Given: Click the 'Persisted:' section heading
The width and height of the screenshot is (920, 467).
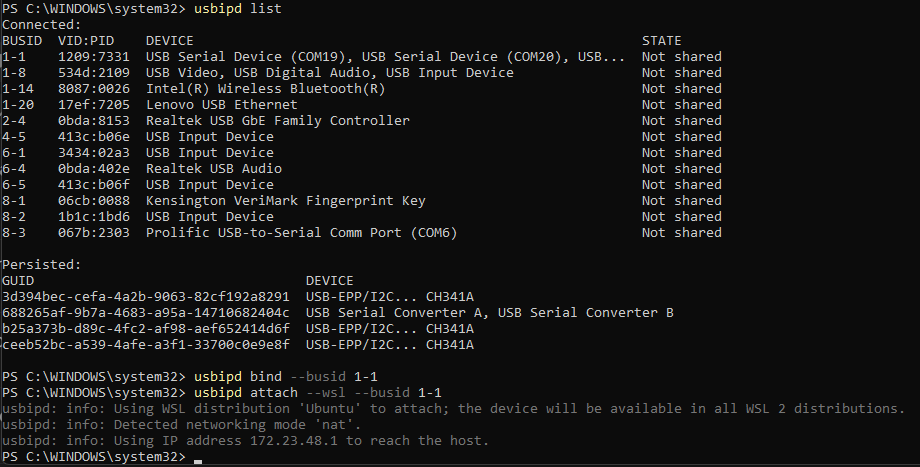Looking at the screenshot, I should (x=41, y=265).
